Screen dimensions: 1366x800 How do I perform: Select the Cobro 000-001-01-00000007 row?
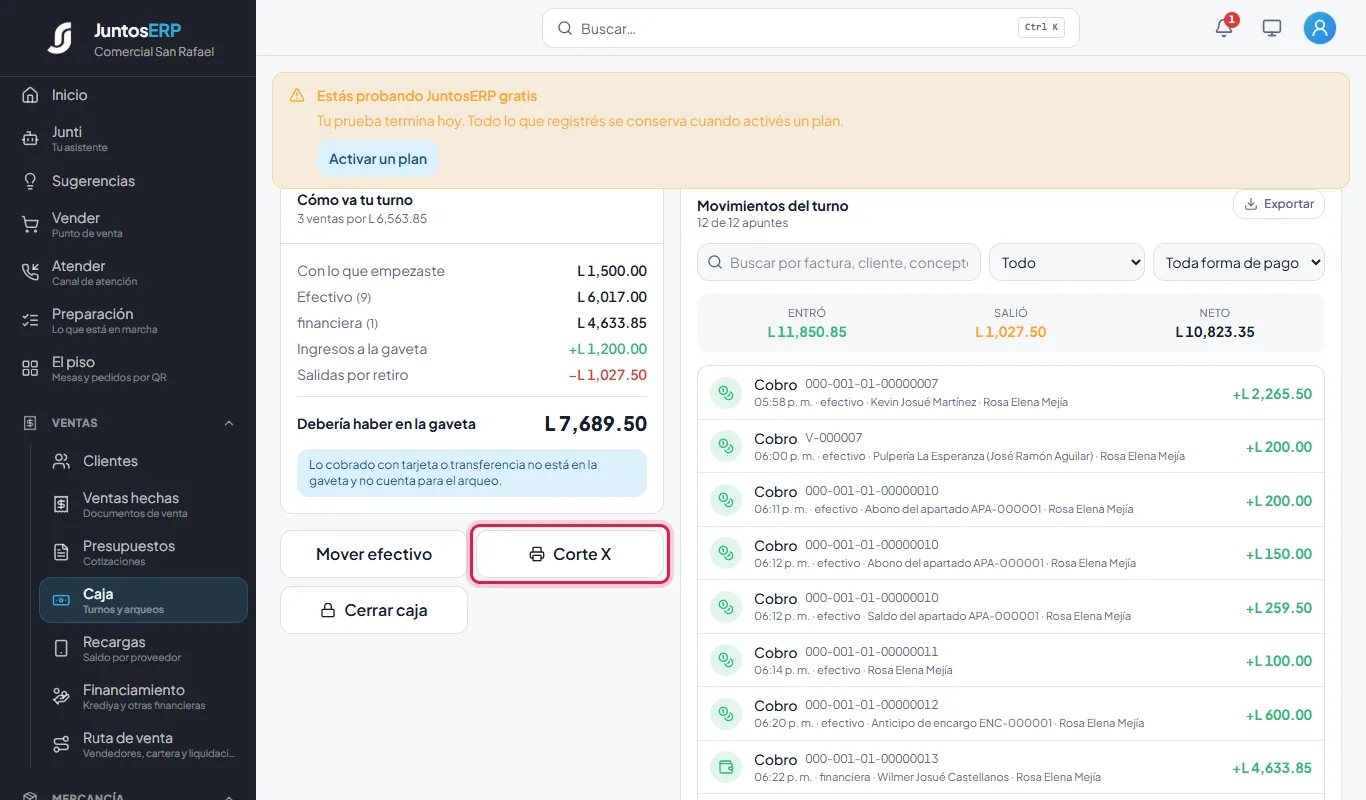(1010, 393)
